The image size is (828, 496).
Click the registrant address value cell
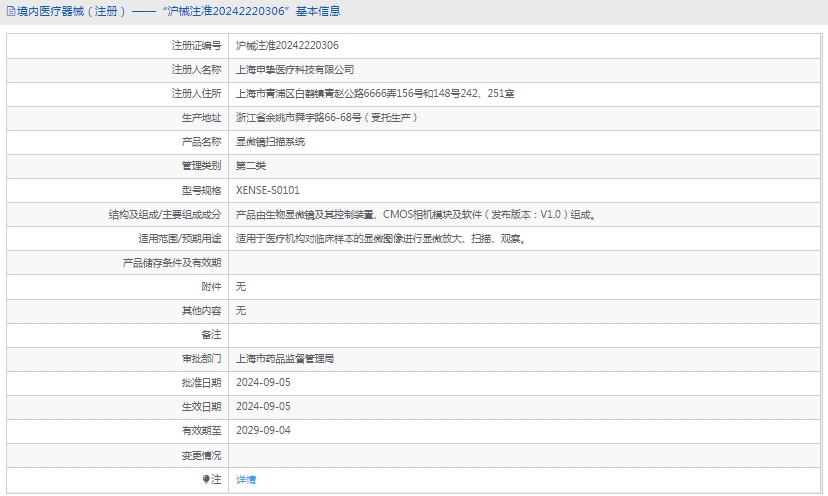374,94
